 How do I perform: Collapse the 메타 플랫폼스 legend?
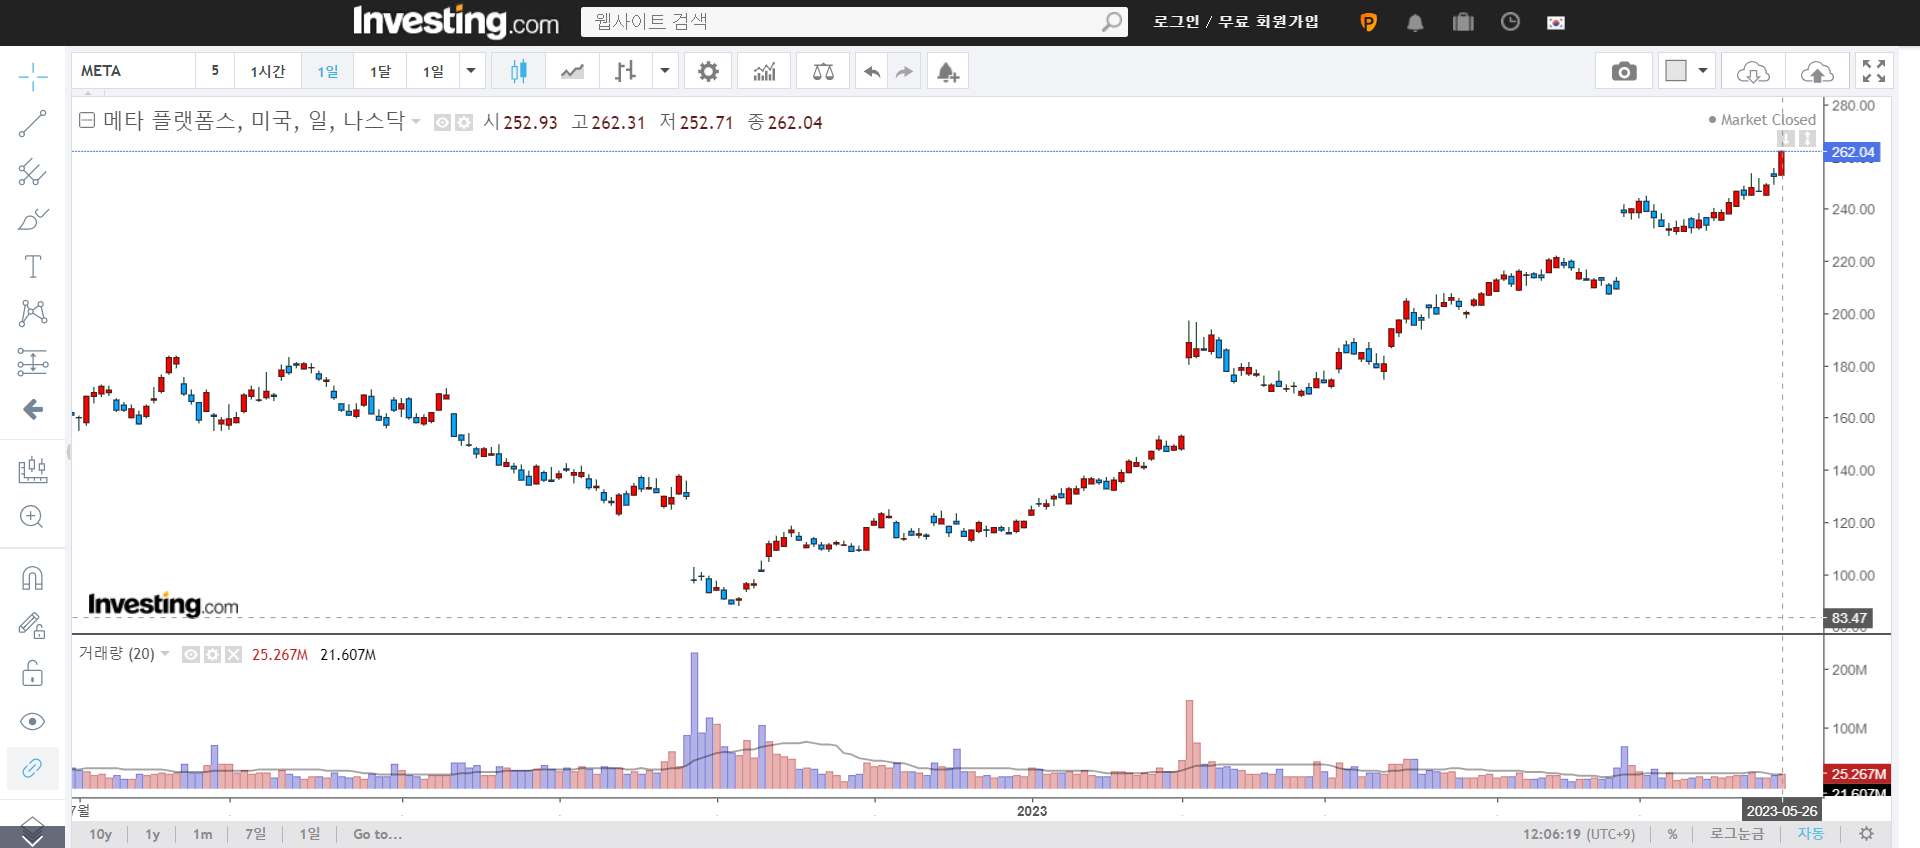[87, 120]
